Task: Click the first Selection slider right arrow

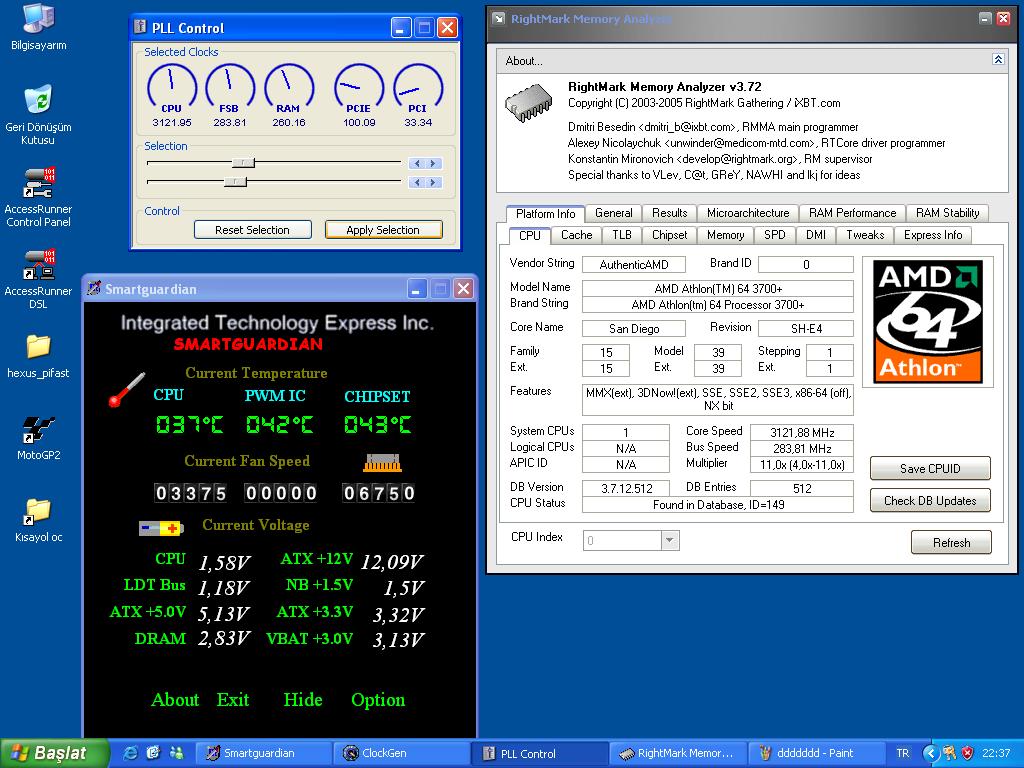Action: (432, 163)
